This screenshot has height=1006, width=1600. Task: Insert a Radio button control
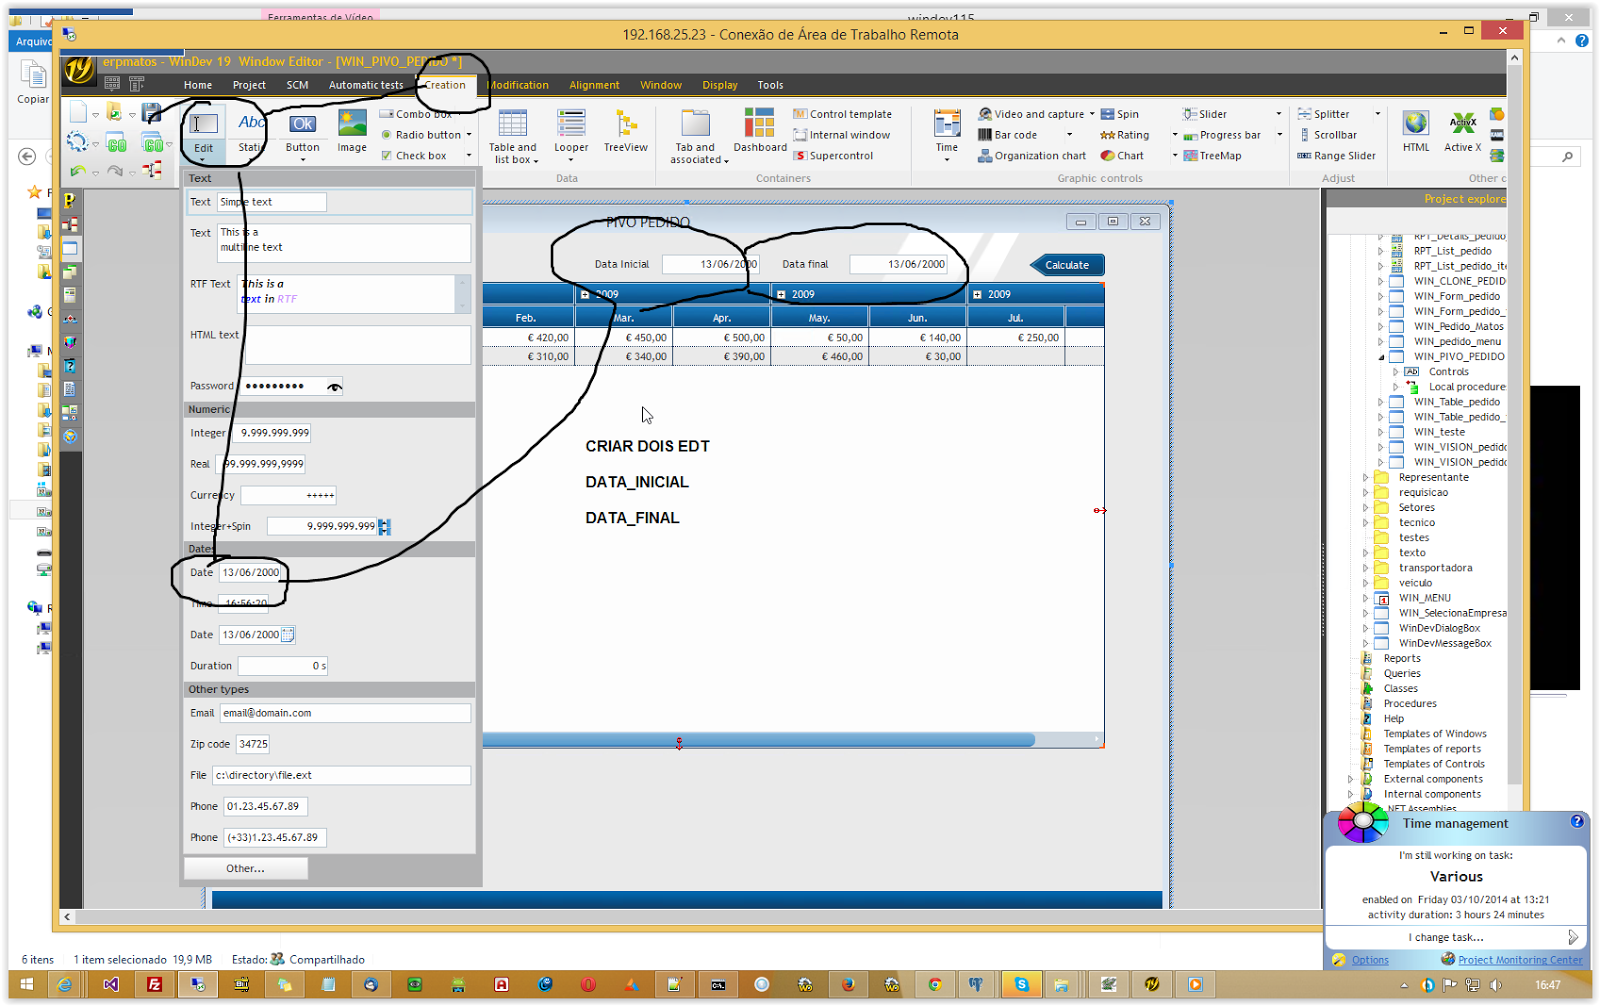pyautogui.click(x=421, y=135)
